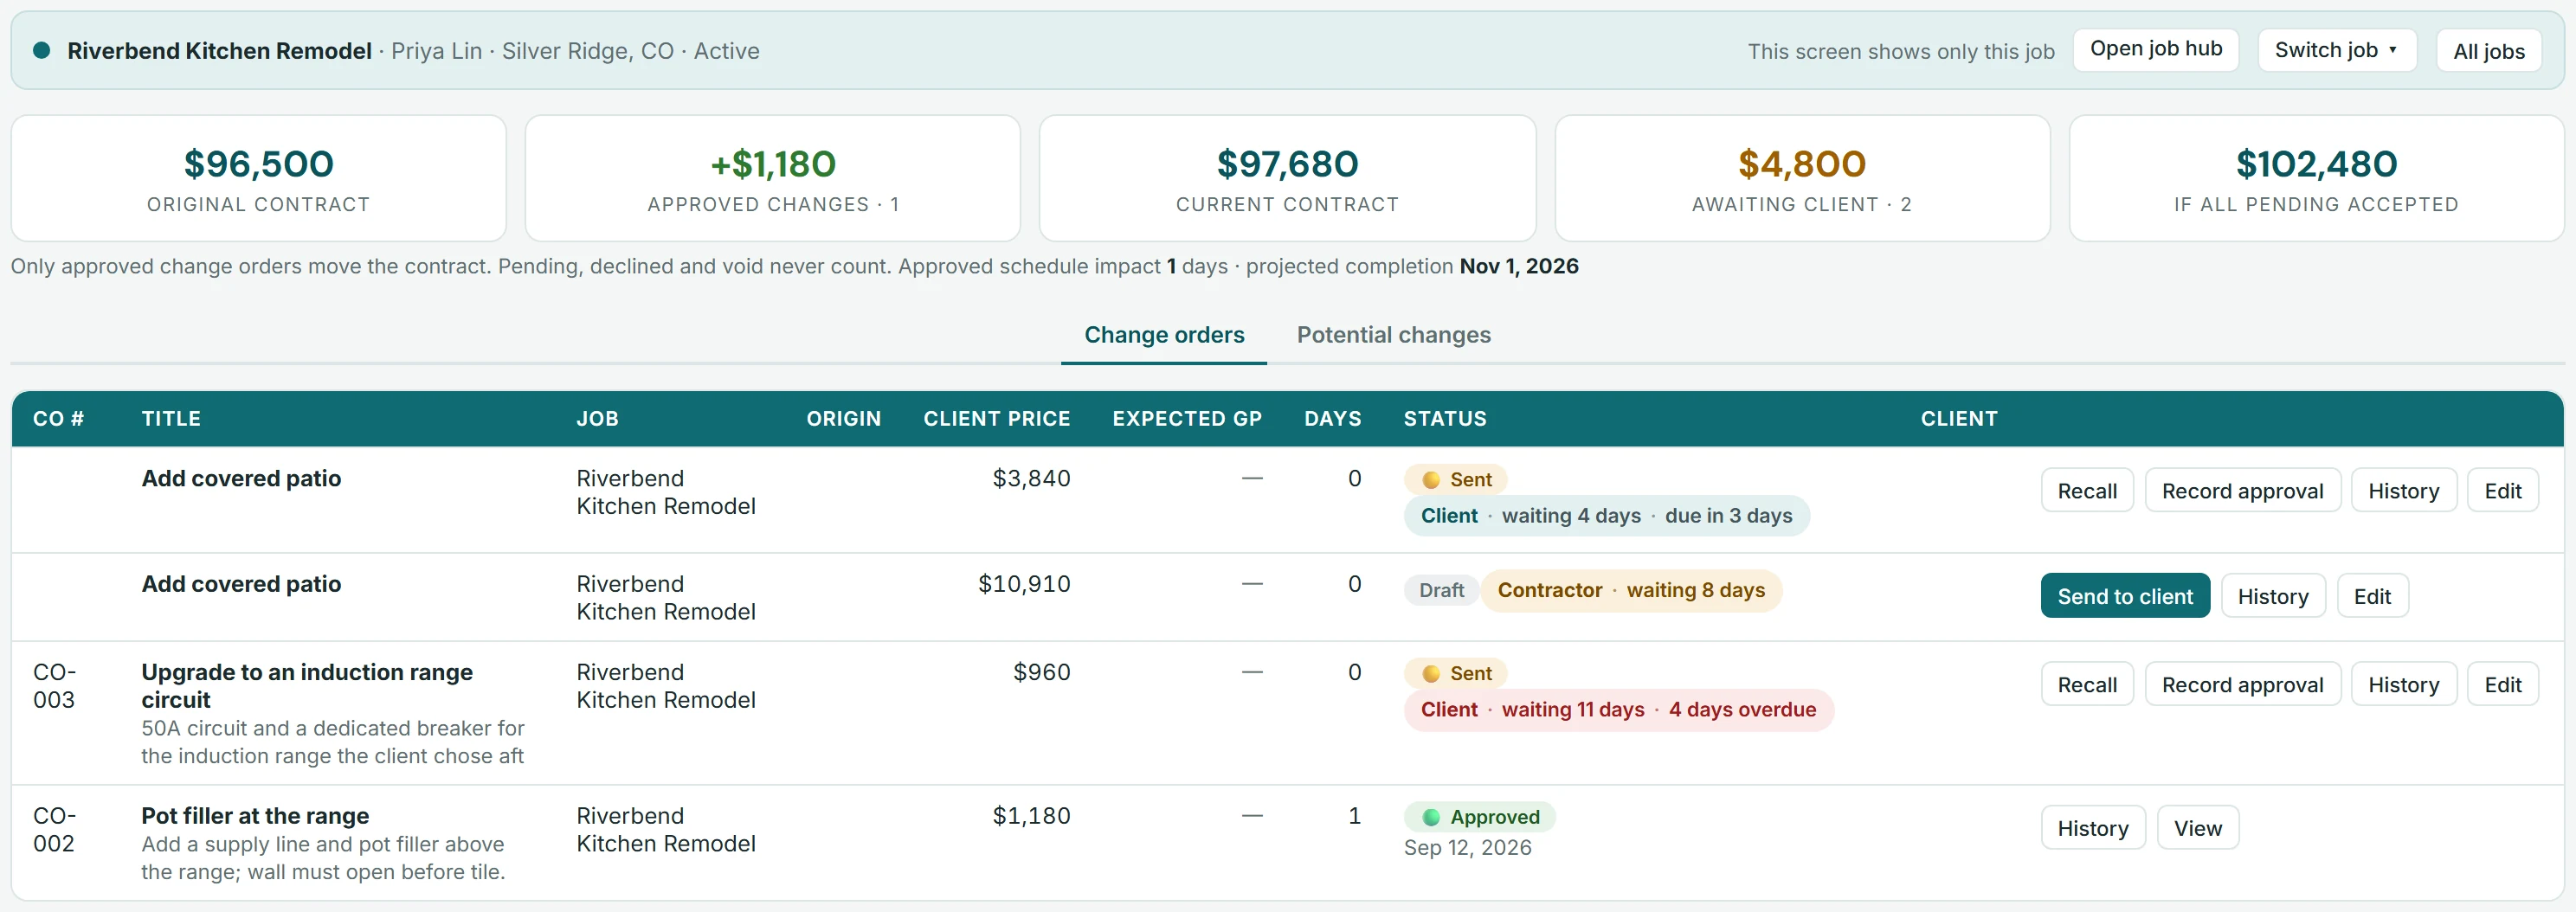The width and height of the screenshot is (2576, 912).
Task: Record approval for $3,840 covered patio
Action: [2242, 491]
